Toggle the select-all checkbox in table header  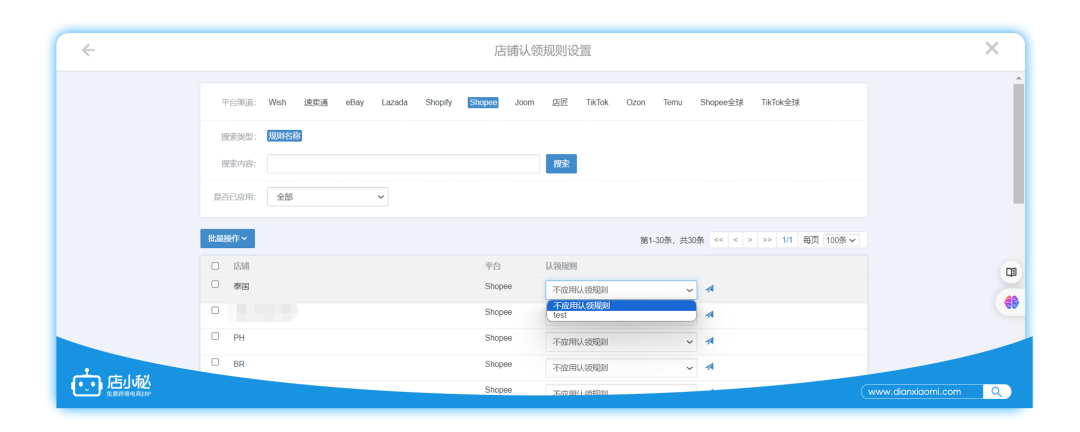215,266
